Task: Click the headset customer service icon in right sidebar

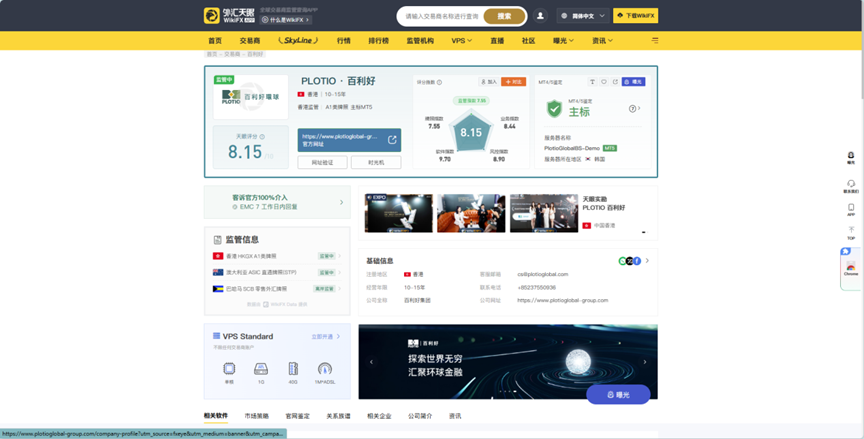Action: pos(851,184)
